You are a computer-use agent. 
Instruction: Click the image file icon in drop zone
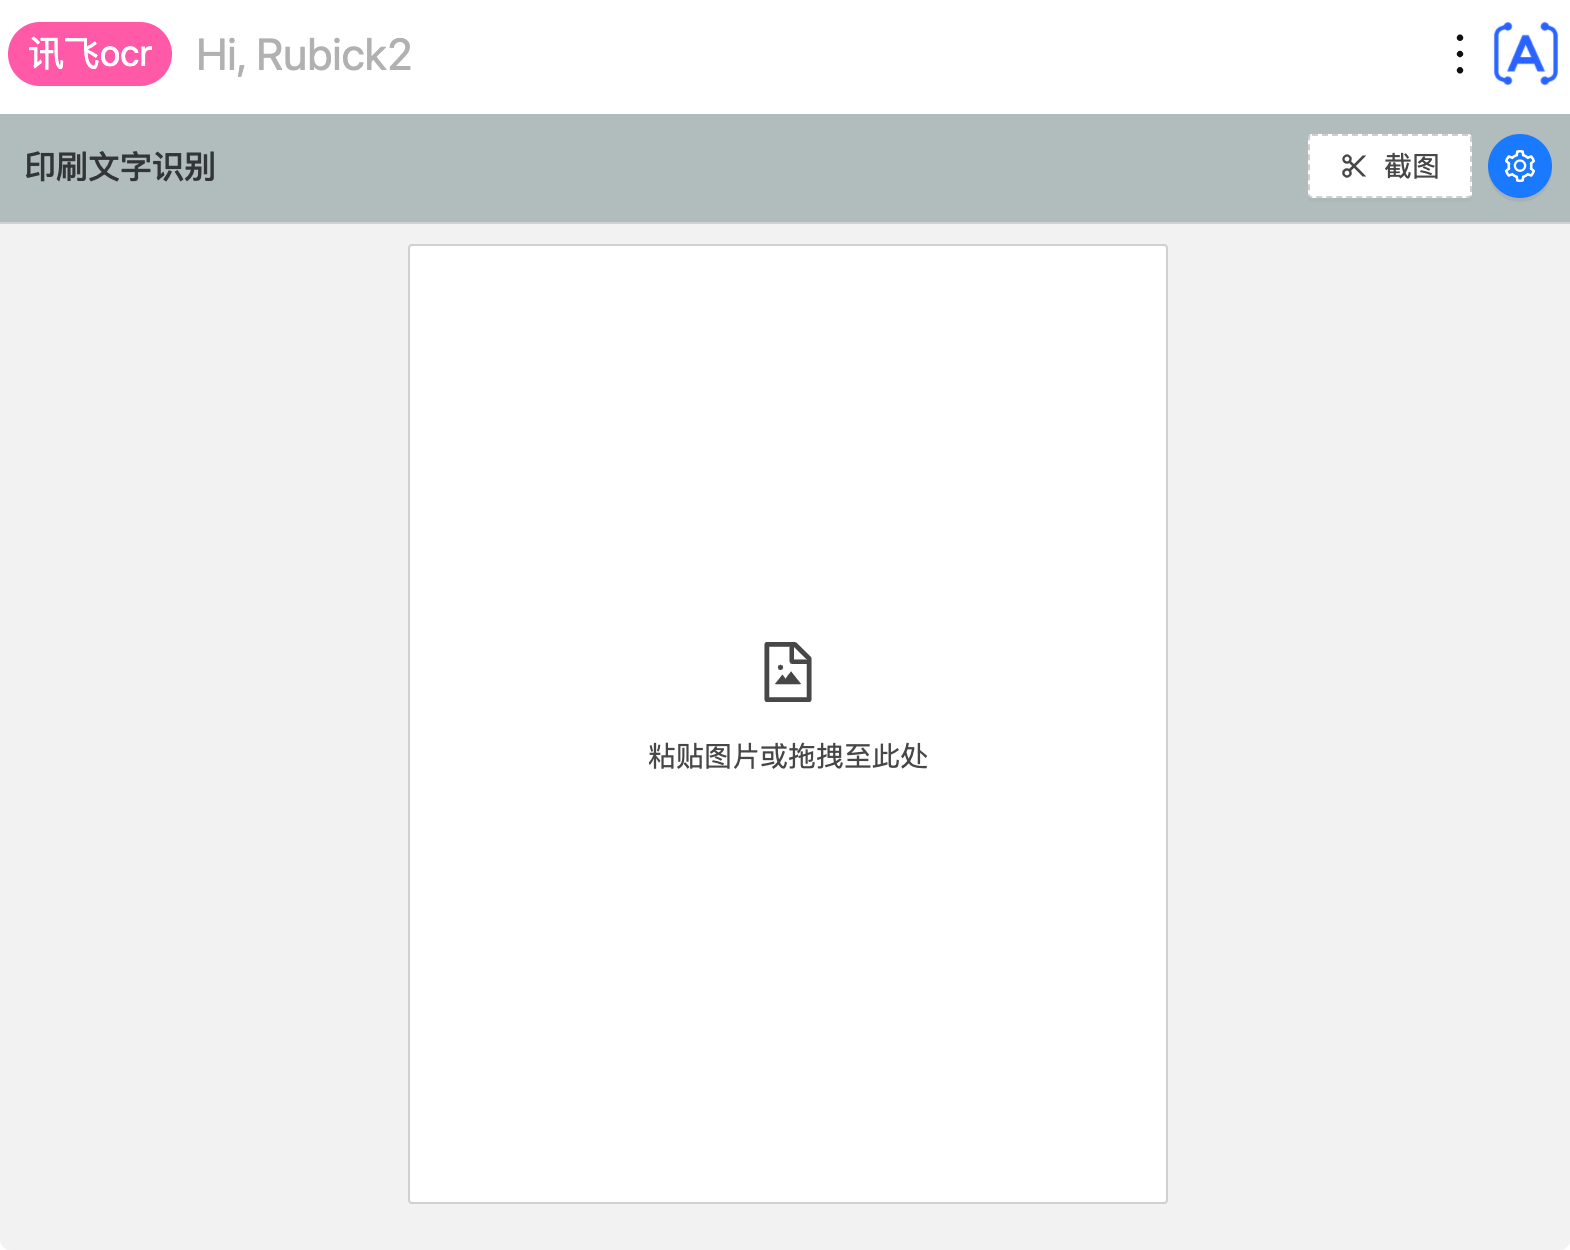click(787, 672)
